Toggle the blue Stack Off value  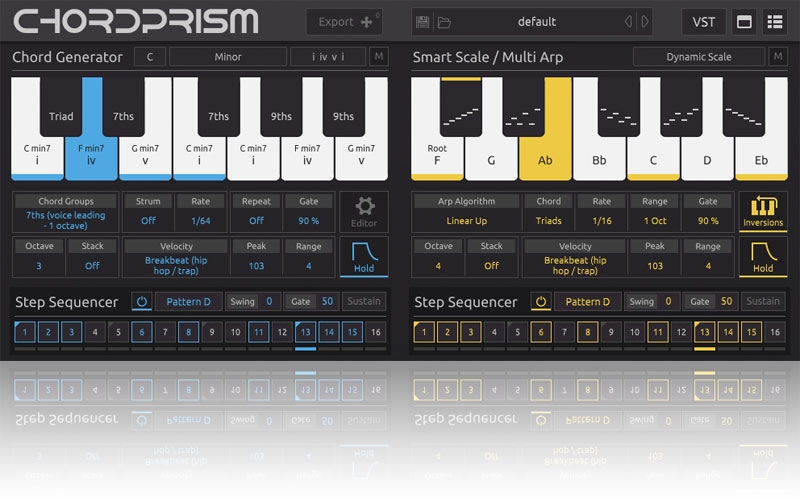(92, 265)
